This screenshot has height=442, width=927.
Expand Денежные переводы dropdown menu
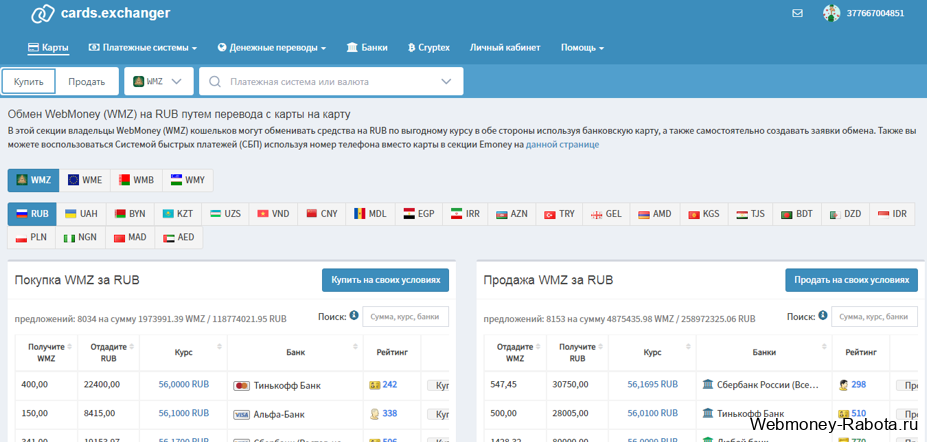(x=272, y=48)
